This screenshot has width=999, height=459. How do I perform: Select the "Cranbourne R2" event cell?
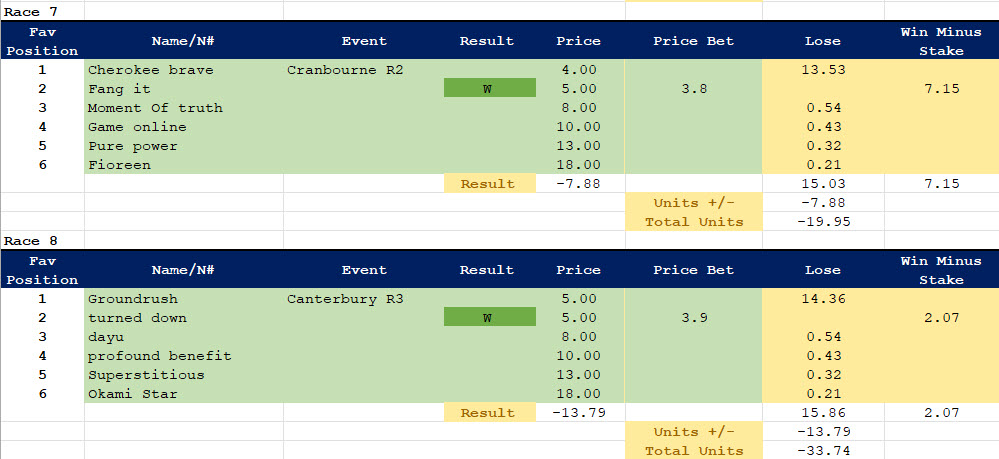344,70
